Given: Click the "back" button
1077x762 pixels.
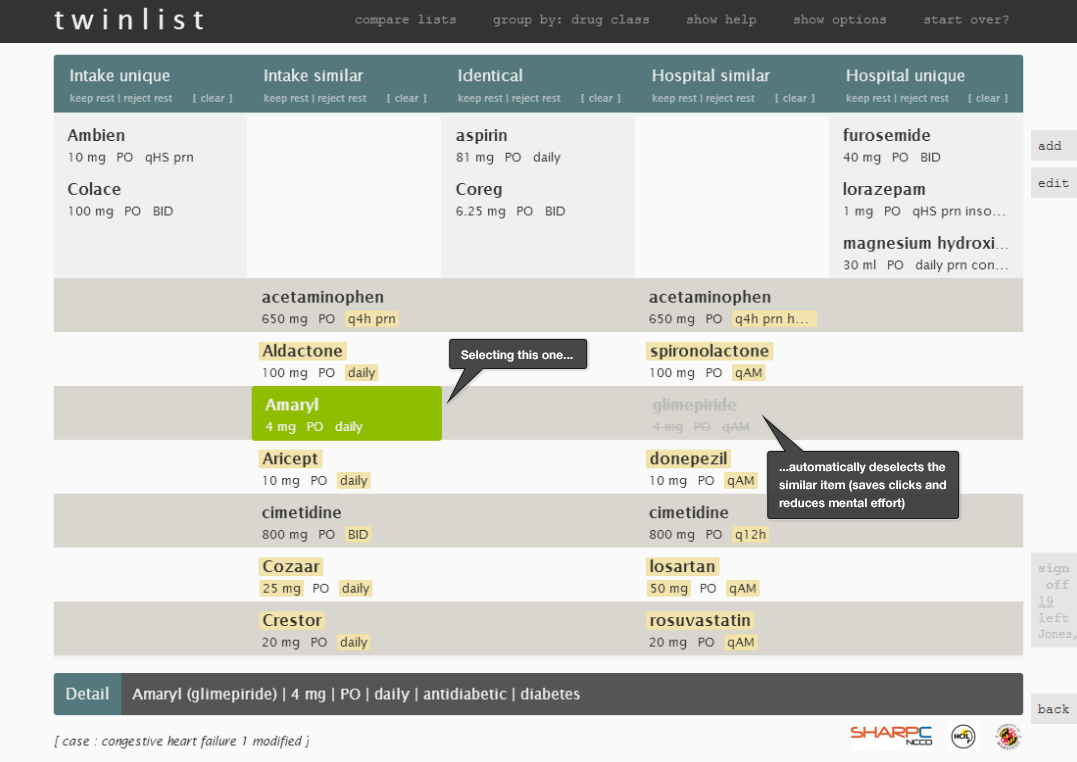Looking at the screenshot, I should pos(1053,709).
